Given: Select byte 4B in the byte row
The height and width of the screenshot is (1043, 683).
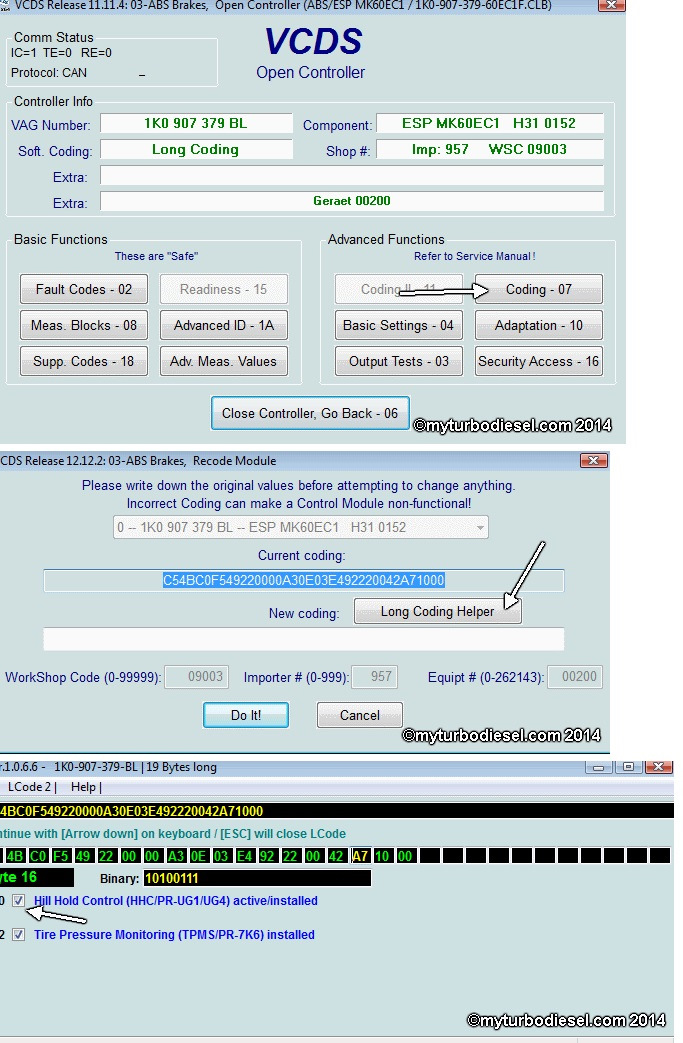Looking at the screenshot, I should (x=15, y=855).
